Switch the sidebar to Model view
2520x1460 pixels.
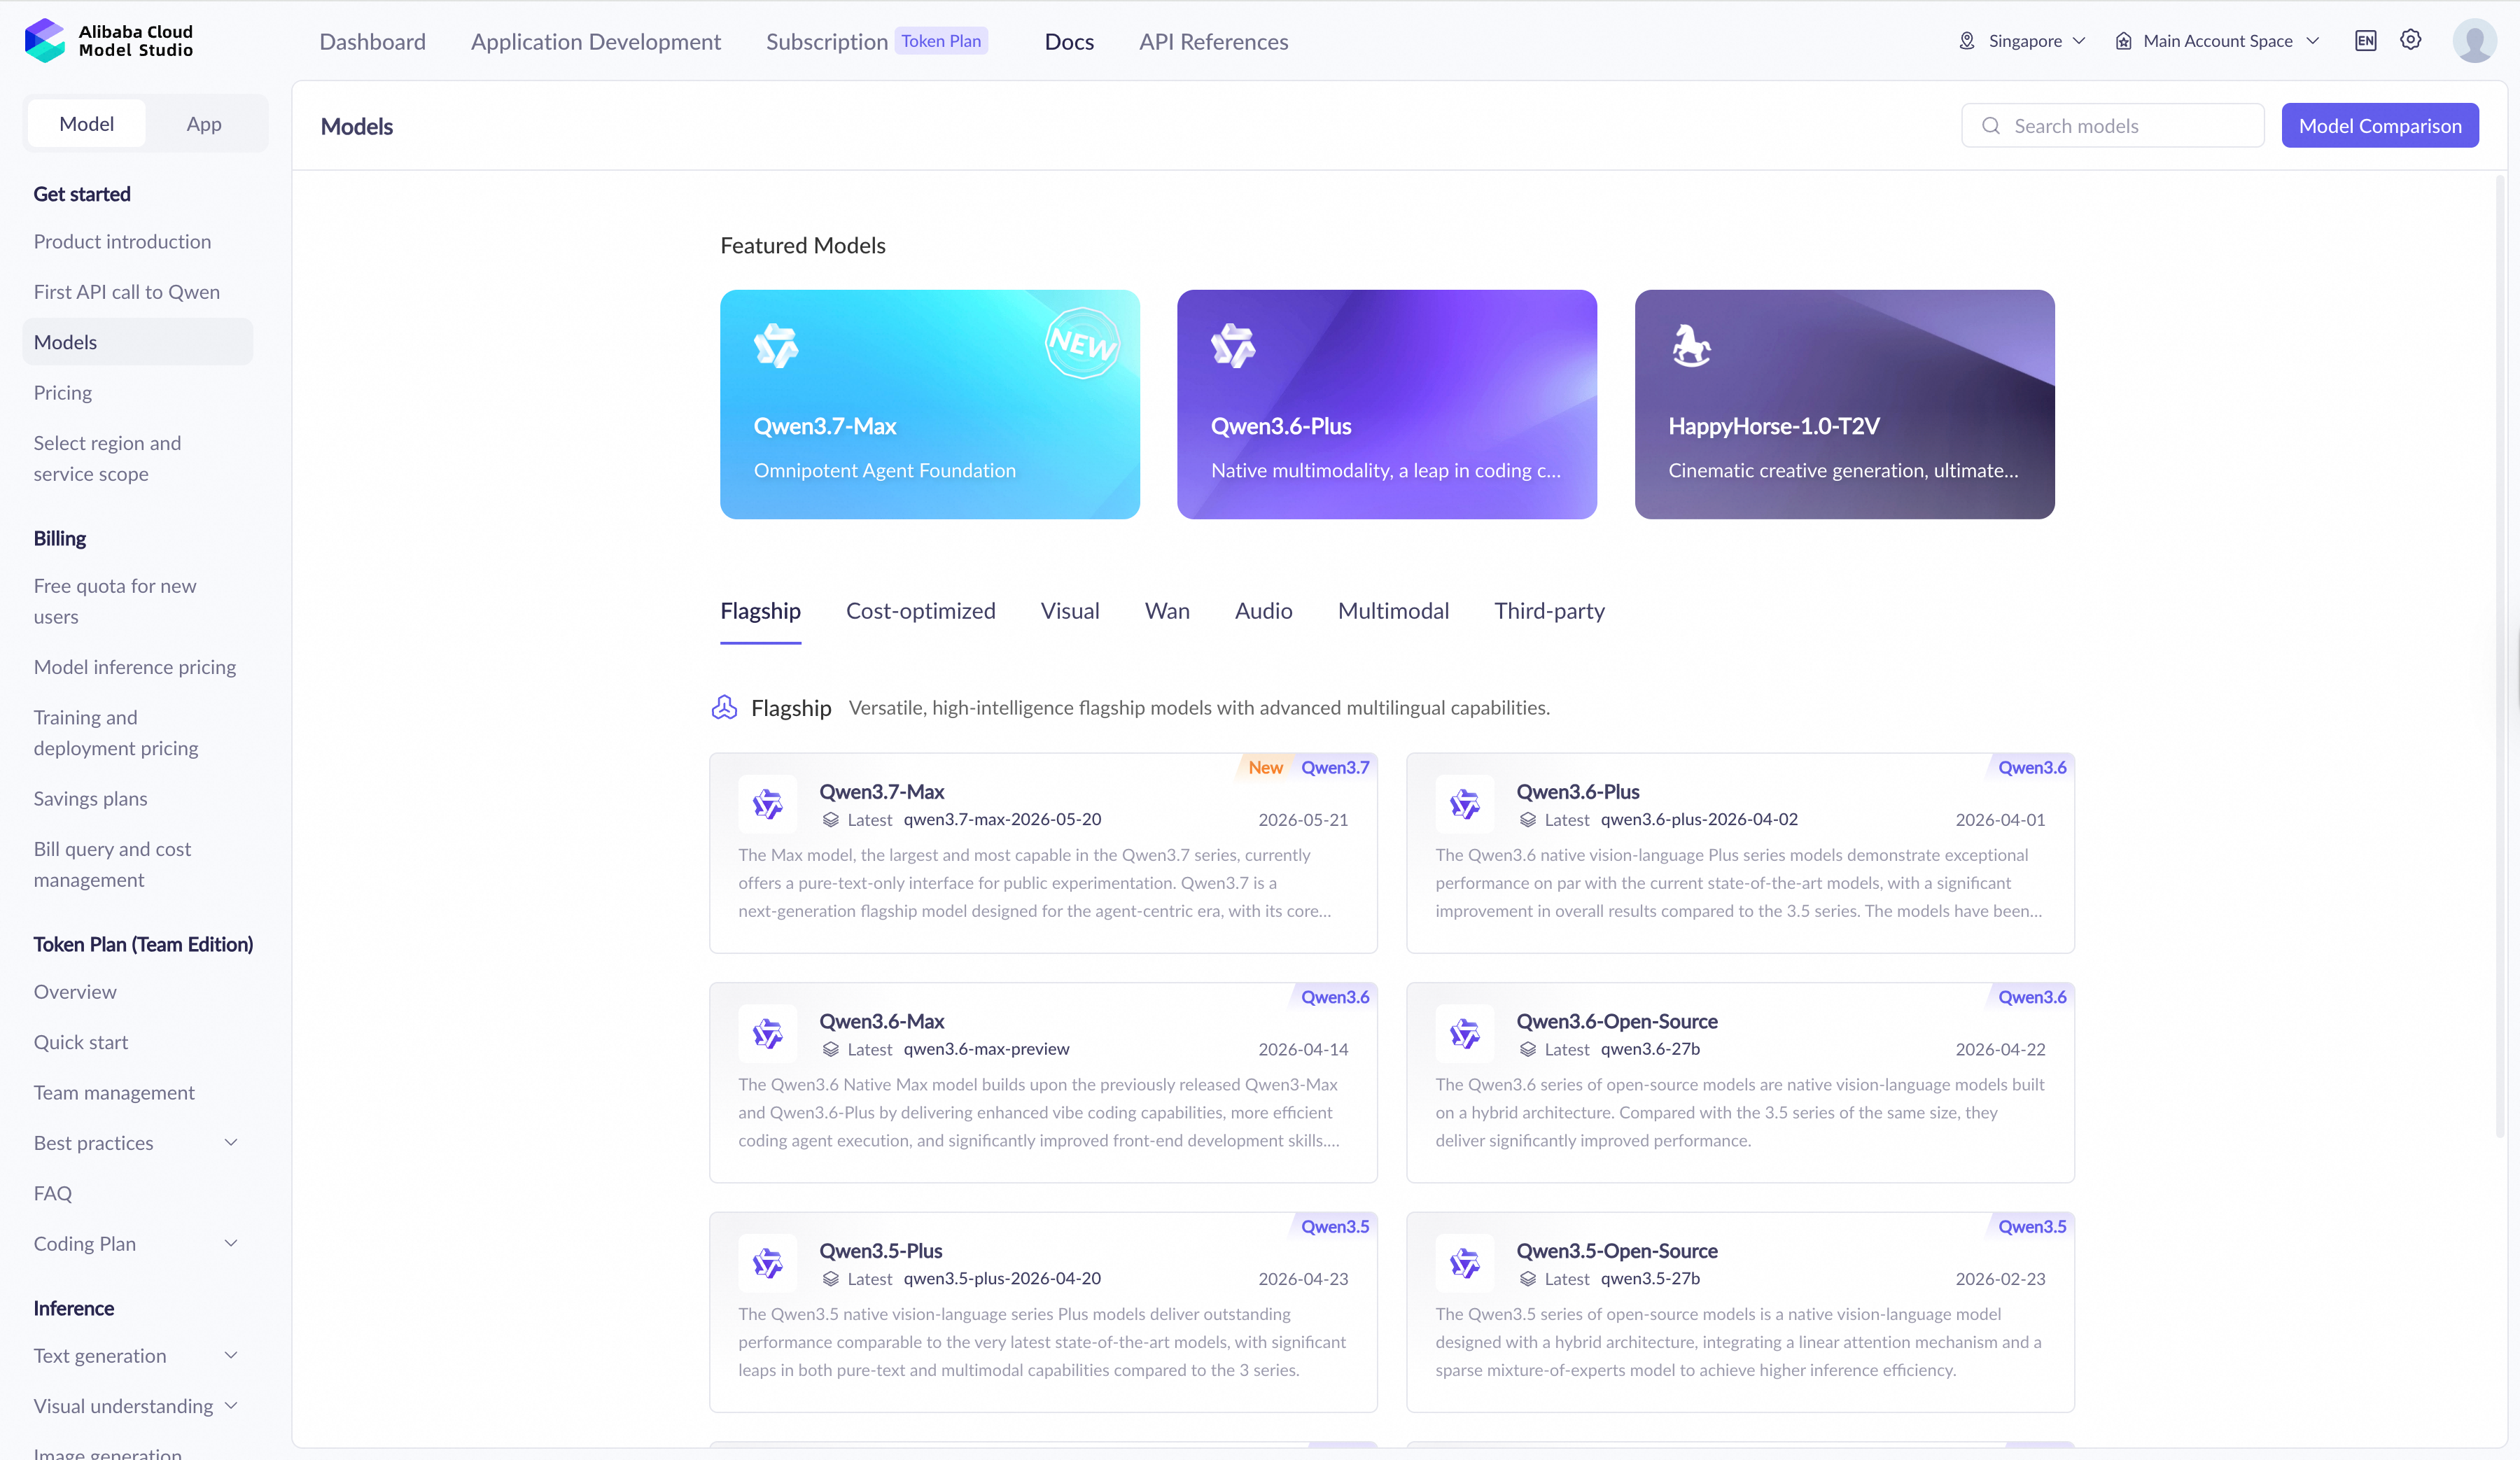pyautogui.click(x=87, y=124)
